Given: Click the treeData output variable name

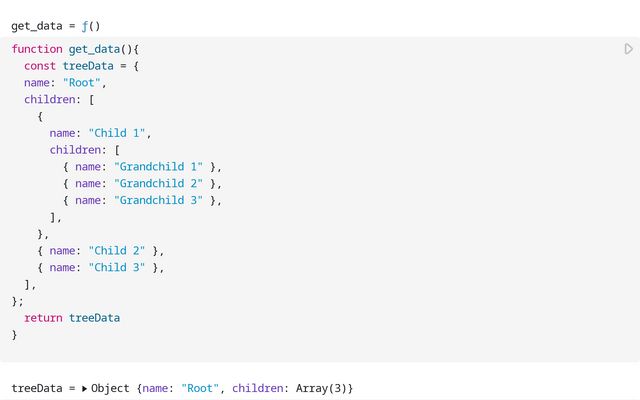Looking at the screenshot, I should (36, 388).
